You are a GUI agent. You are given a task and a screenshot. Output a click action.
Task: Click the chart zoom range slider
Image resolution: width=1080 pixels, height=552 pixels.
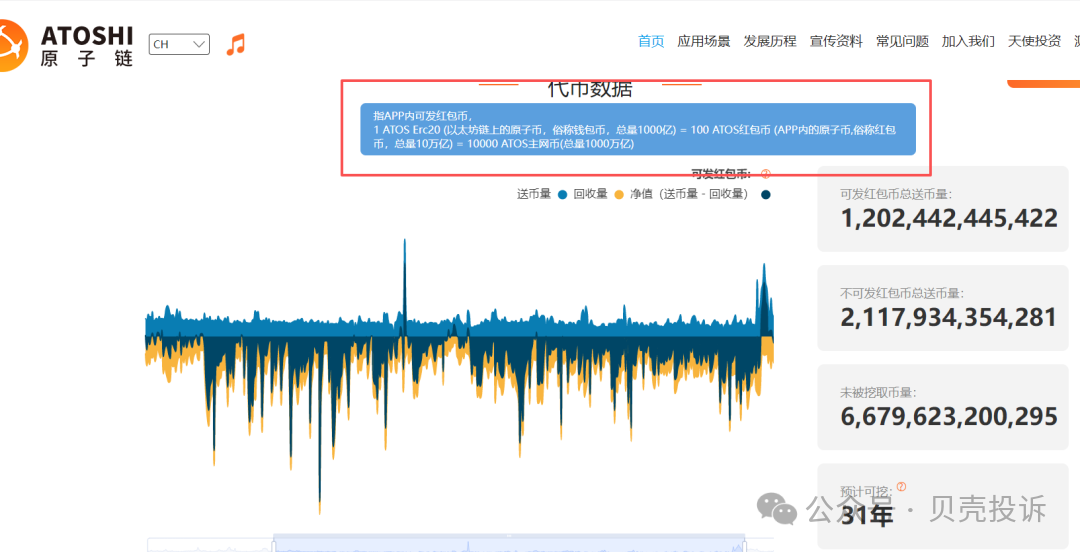click(509, 544)
